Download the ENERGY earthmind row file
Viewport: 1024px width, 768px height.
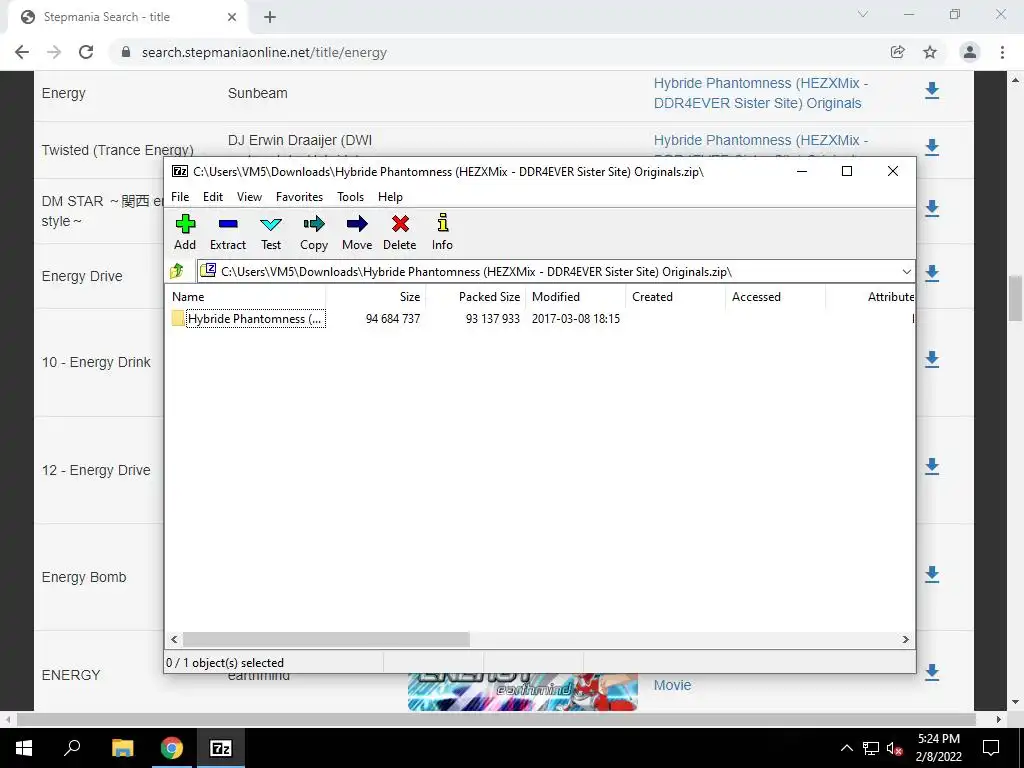(932, 672)
